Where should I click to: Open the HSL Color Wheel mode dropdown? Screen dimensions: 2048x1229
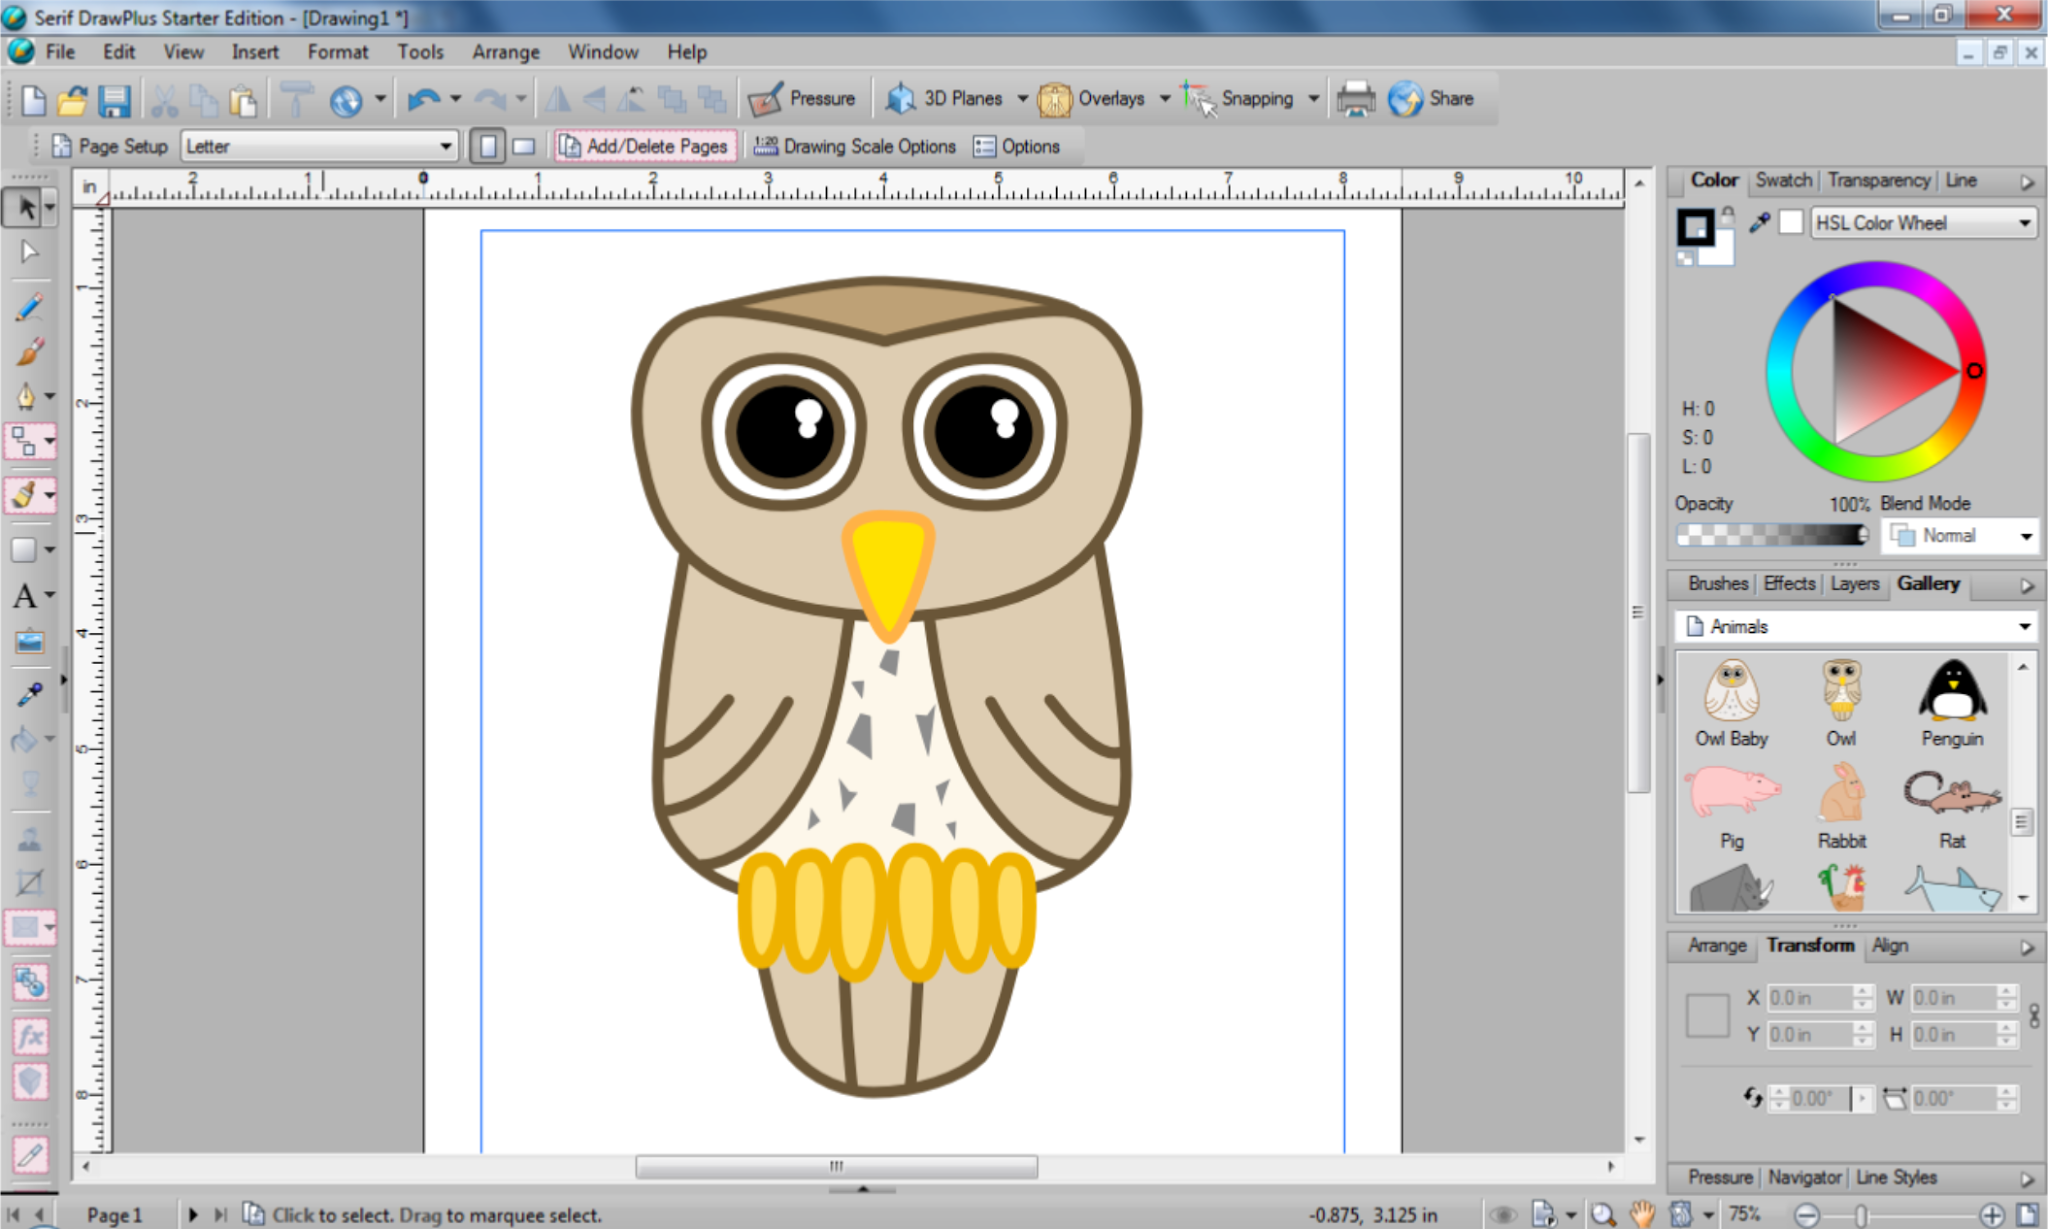point(2024,223)
